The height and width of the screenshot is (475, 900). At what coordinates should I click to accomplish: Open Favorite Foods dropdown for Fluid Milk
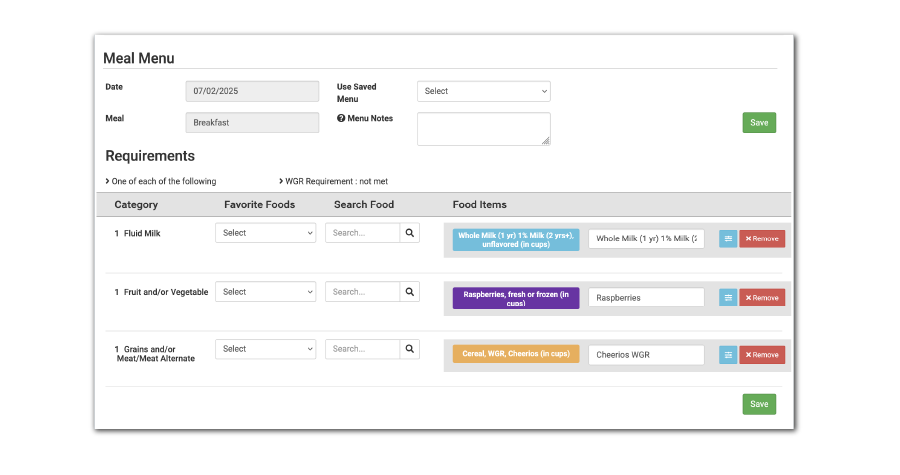265,233
